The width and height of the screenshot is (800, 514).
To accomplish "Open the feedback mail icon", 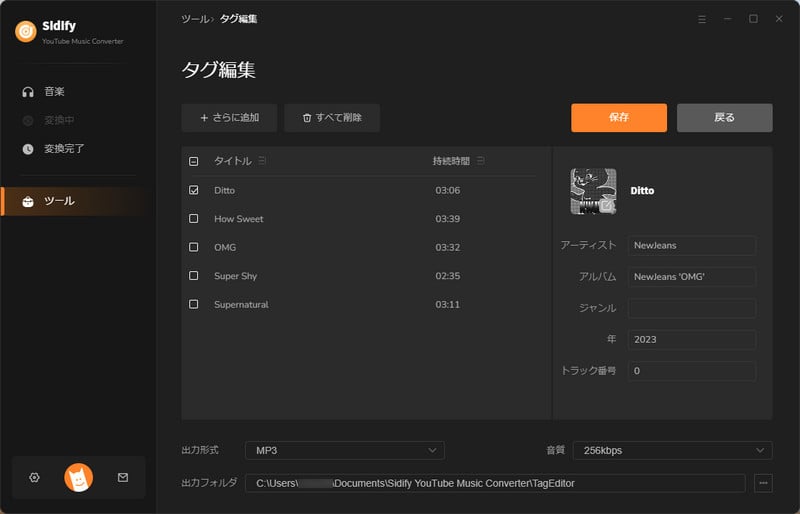I will click(x=123, y=477).
